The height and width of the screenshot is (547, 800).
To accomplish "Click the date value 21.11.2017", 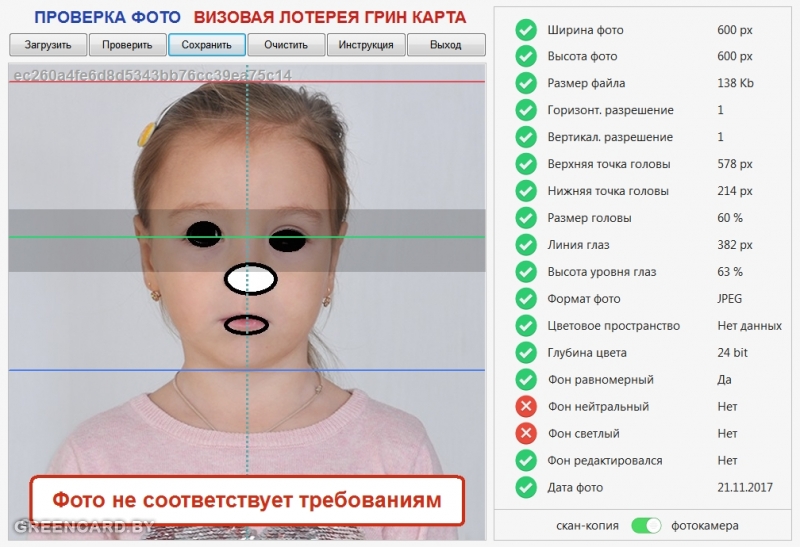I will point(745,487).
